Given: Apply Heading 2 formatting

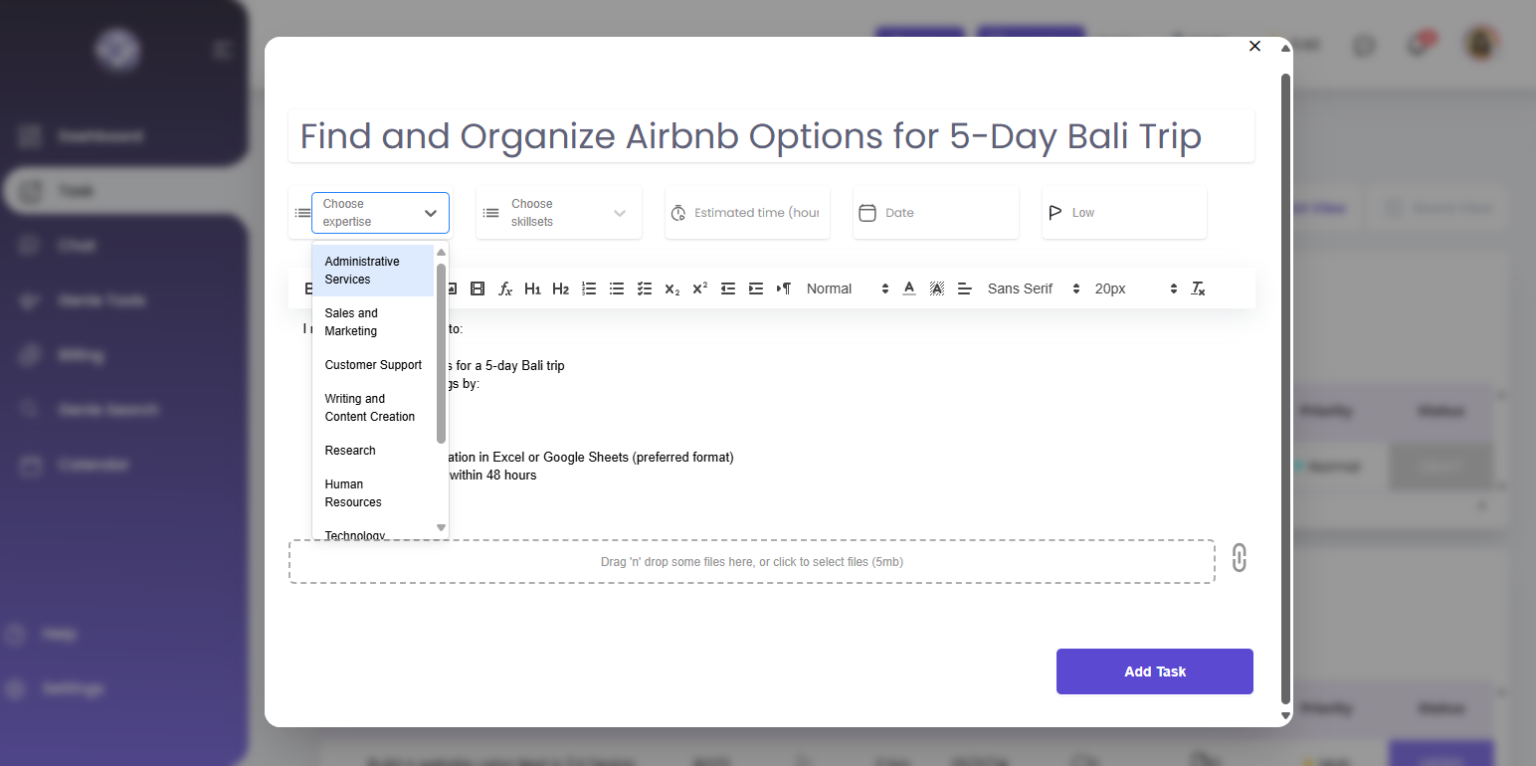Looking at the screenshot, I should (x=561, y=288).
